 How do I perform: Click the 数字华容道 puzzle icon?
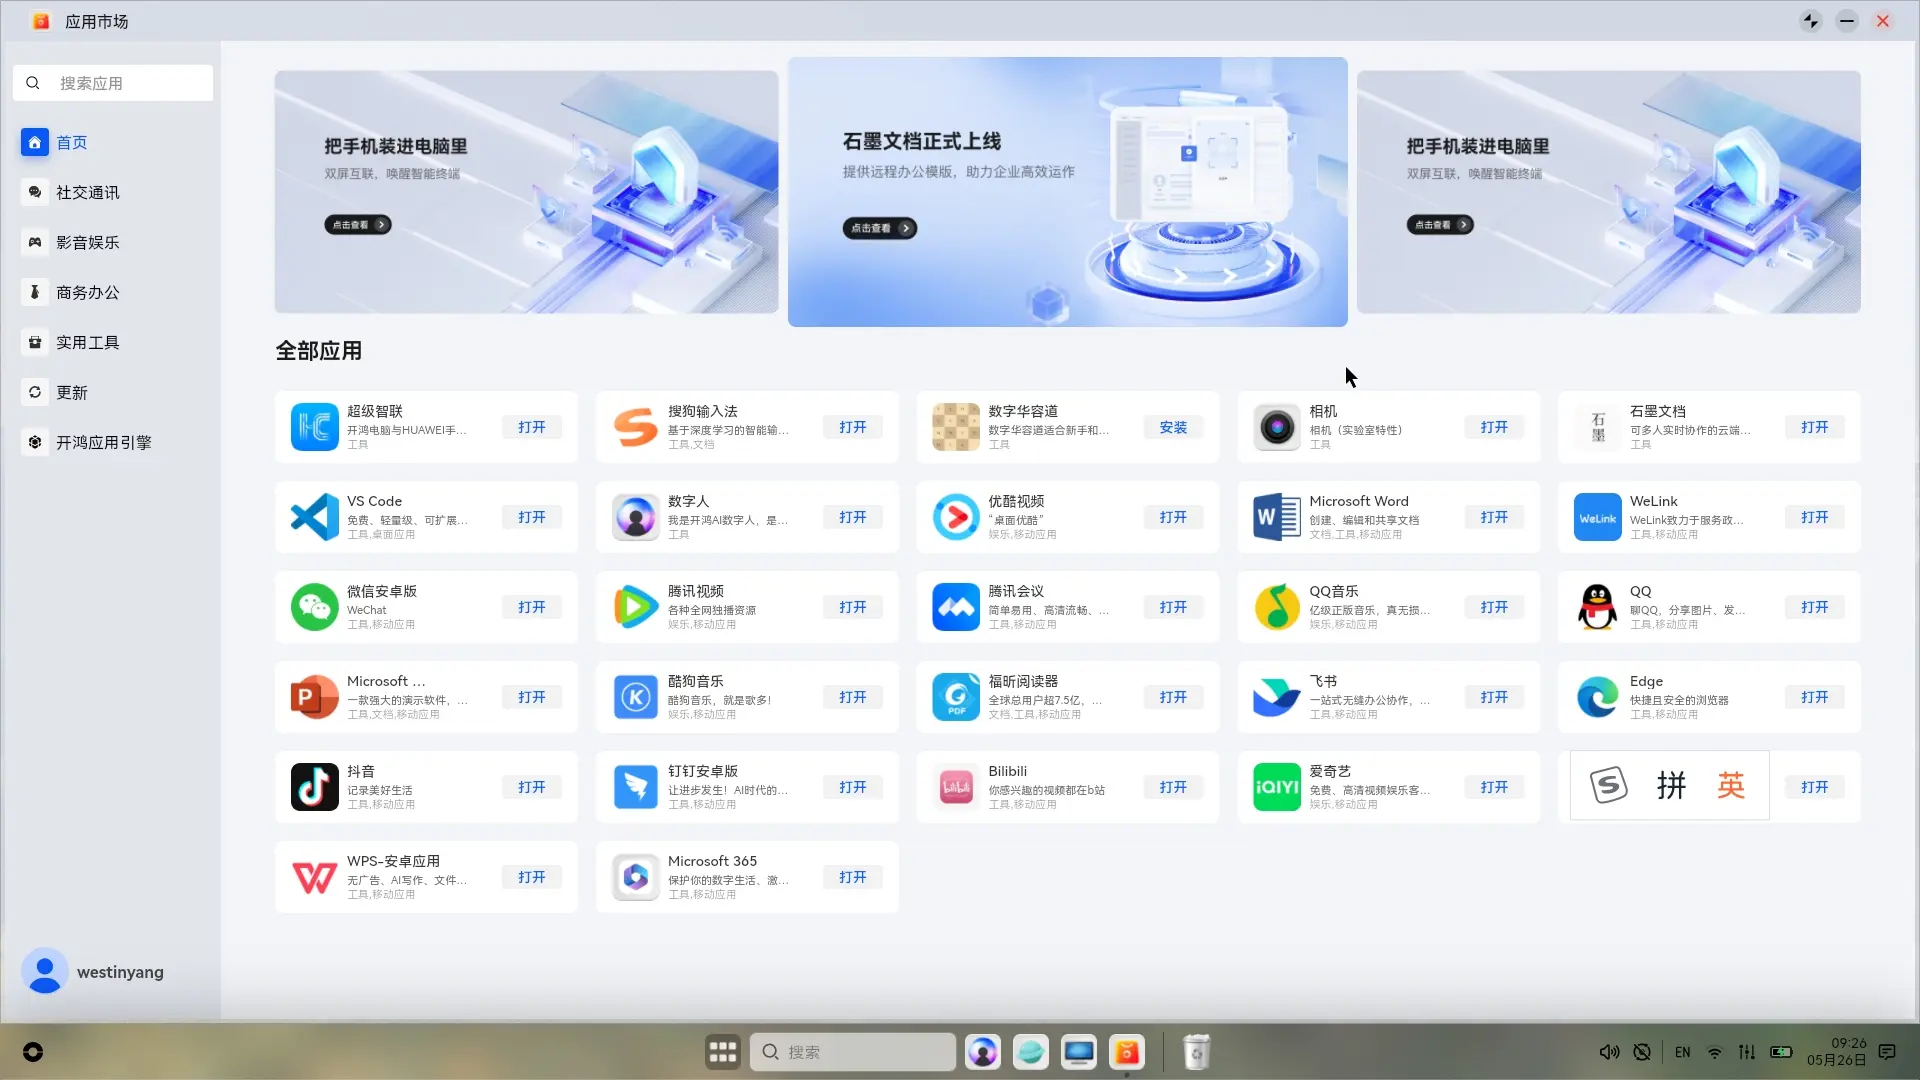pos(956,427)
